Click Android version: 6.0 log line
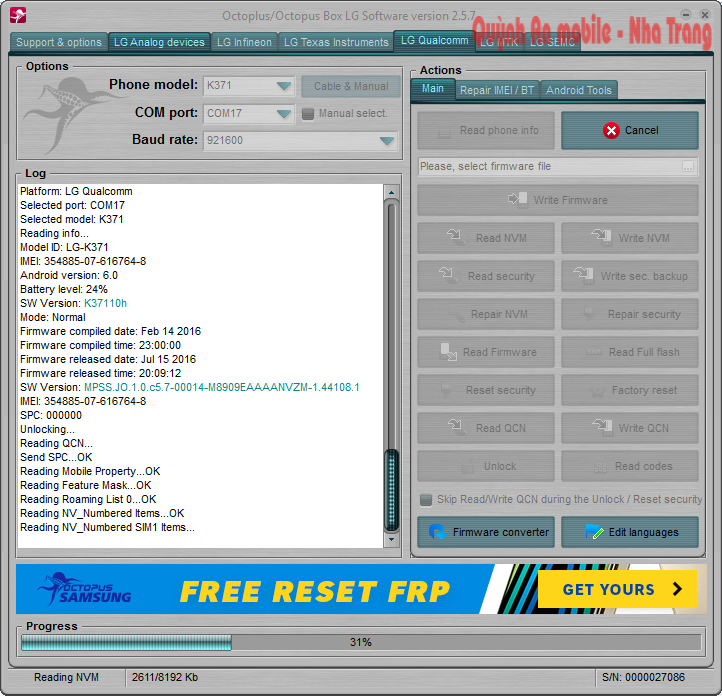Screen dimensions: 722x696 tap(69, 275)
